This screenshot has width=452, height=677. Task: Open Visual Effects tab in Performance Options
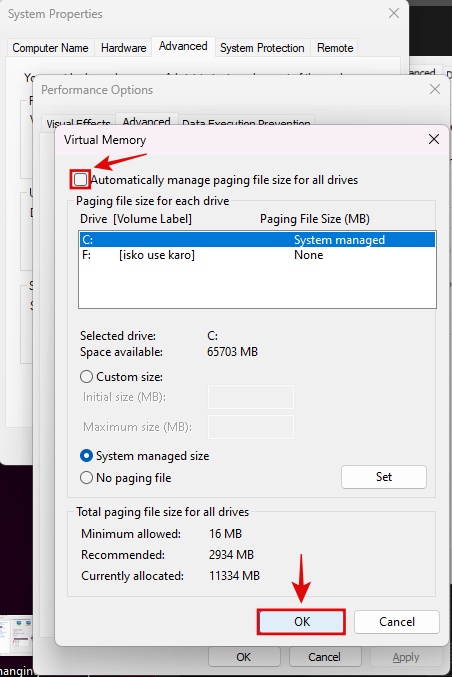(x=78, y=123)
